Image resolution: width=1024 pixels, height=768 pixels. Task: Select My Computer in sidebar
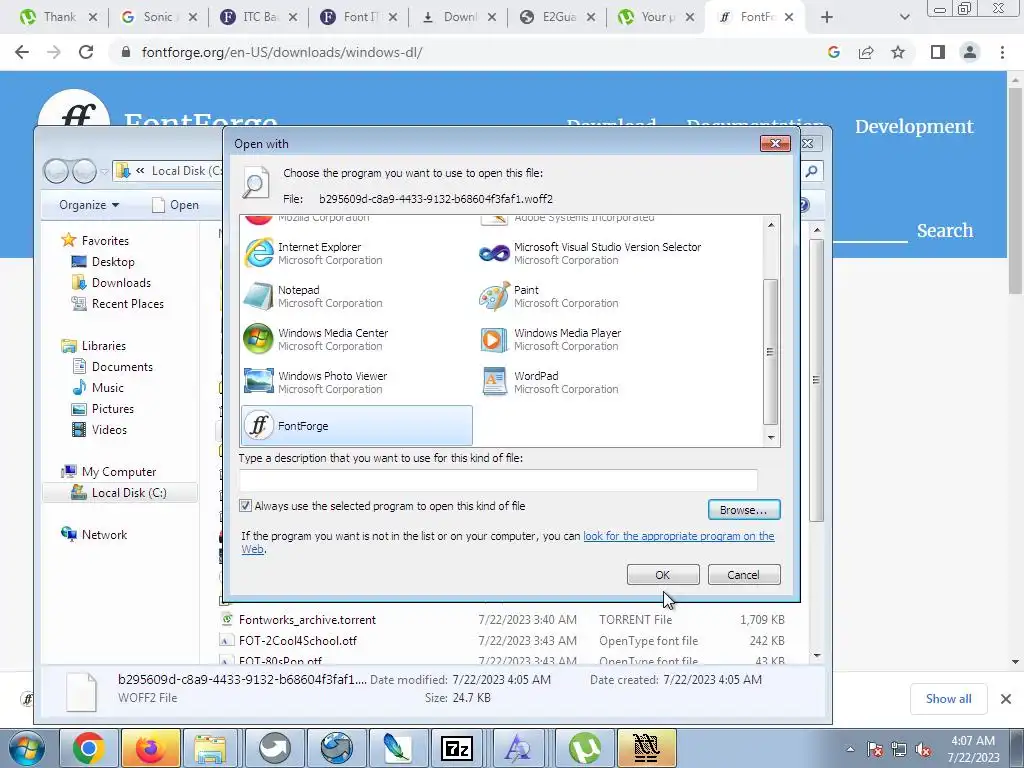pos(109,472)
